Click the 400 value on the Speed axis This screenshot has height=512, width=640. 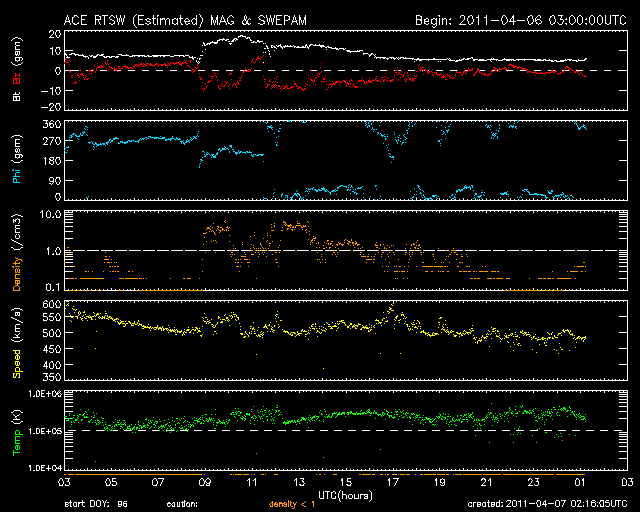coord(52,365)
